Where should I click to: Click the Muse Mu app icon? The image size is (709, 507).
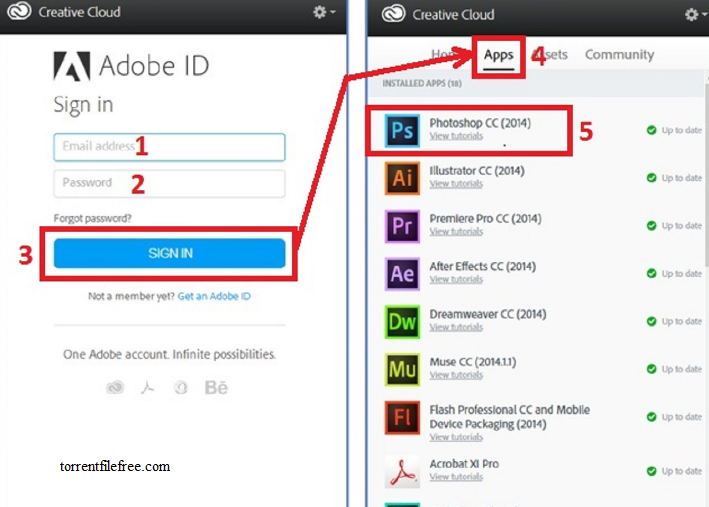point(402,370)
